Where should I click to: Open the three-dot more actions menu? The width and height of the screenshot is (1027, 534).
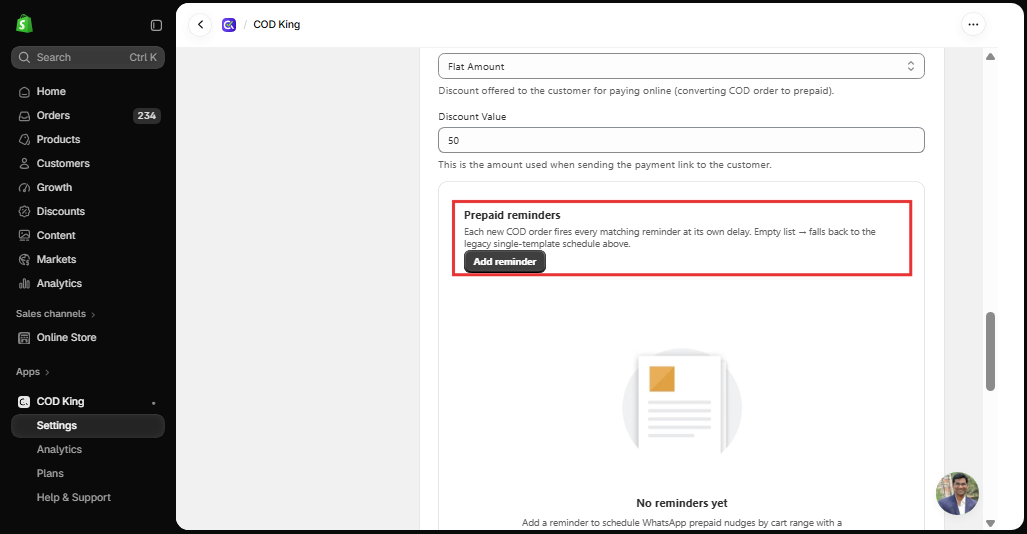(x=973, y=25)
